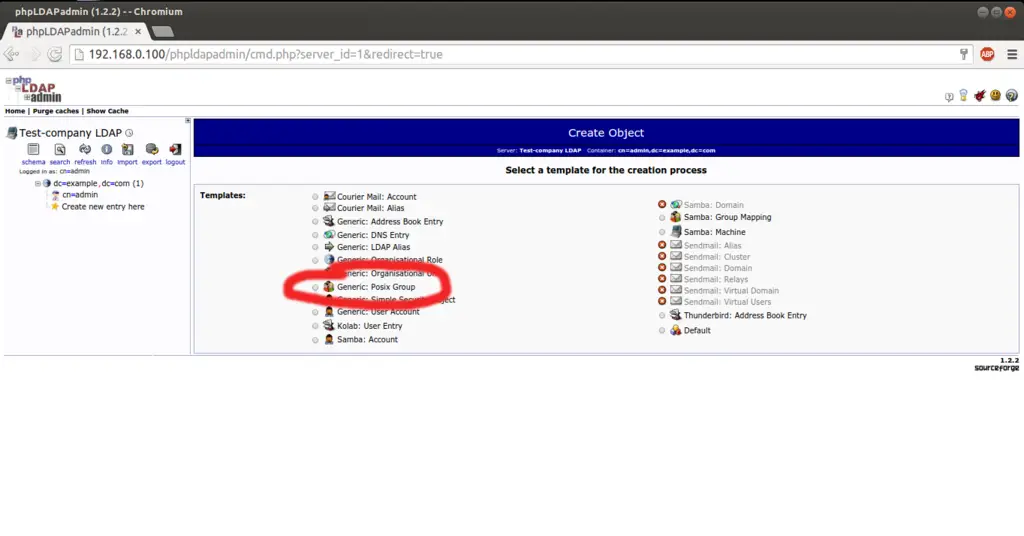This screenshot has height=536, width=1024.
Task: Select the Kolab: User Entry radio button
Action: 315,326
